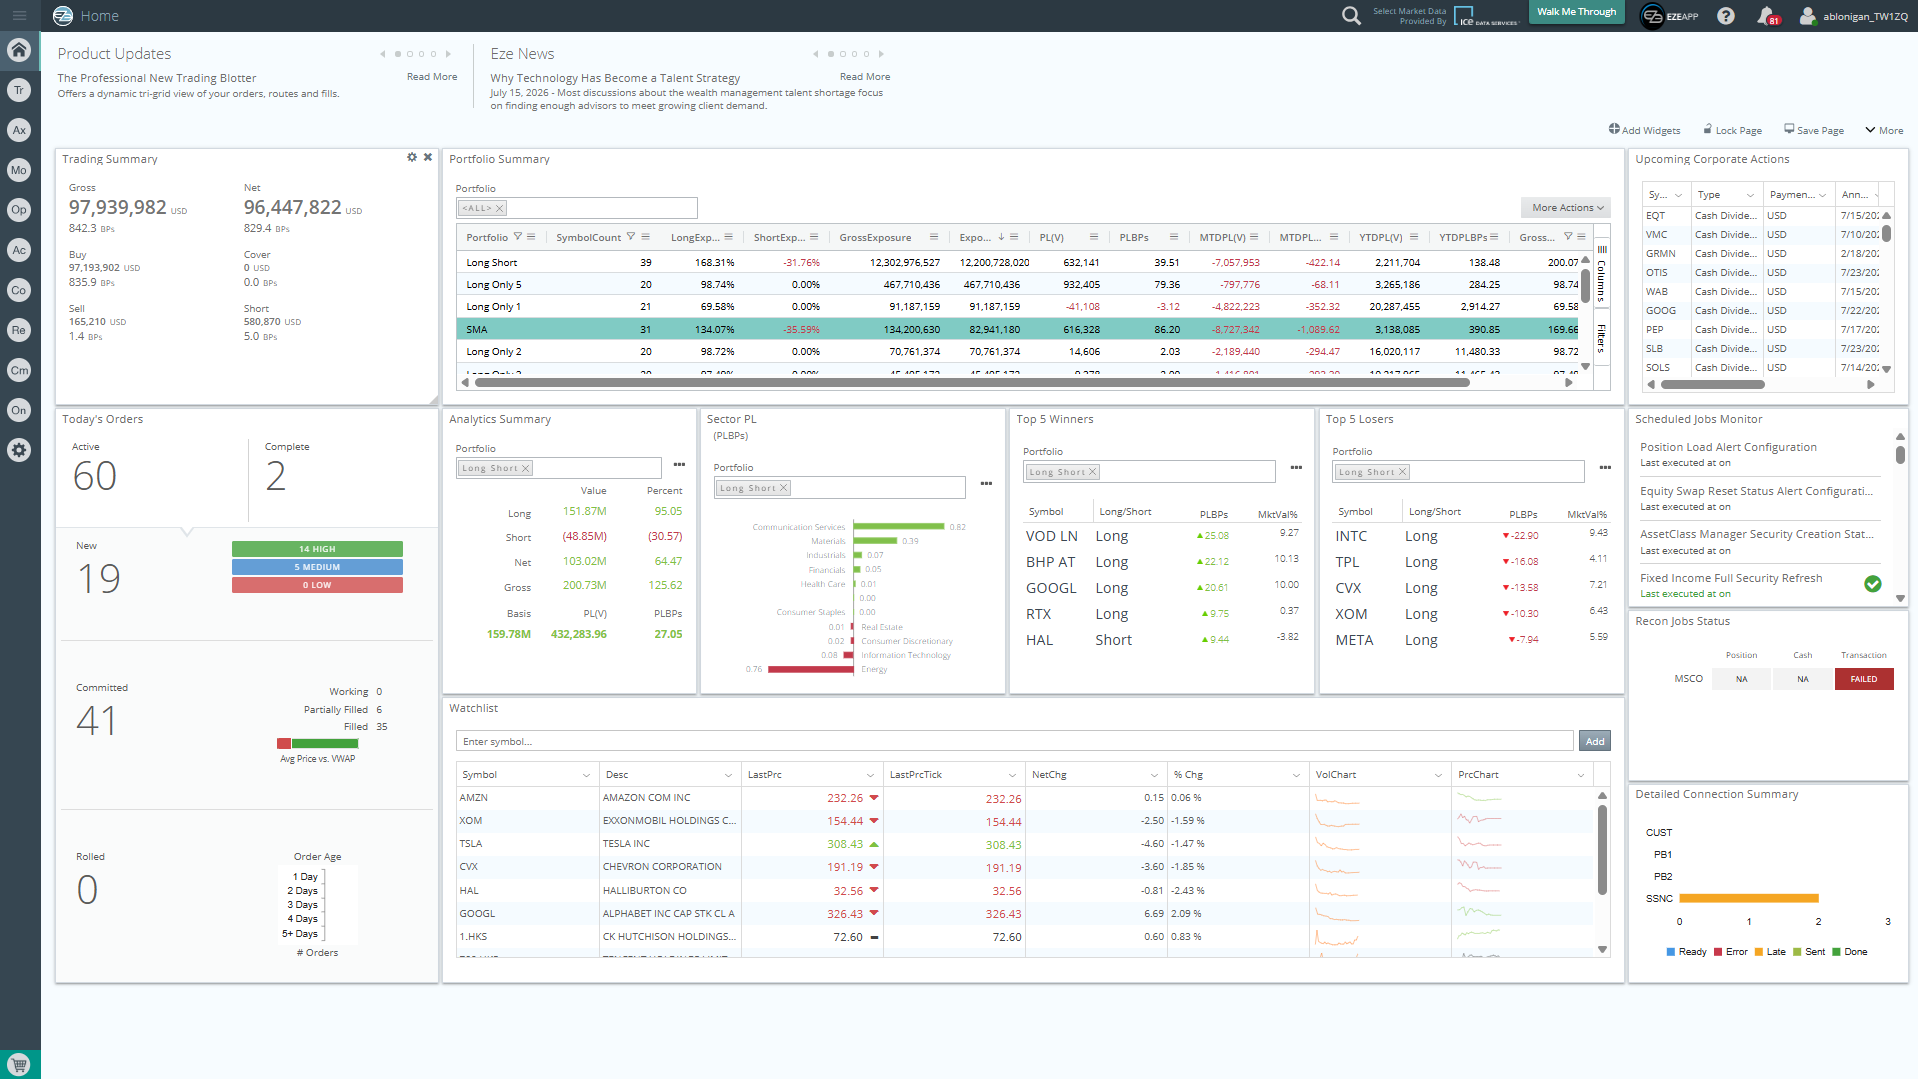Open the settings gear in the sidebar
1918x1079 pixels.
[19, 450]
